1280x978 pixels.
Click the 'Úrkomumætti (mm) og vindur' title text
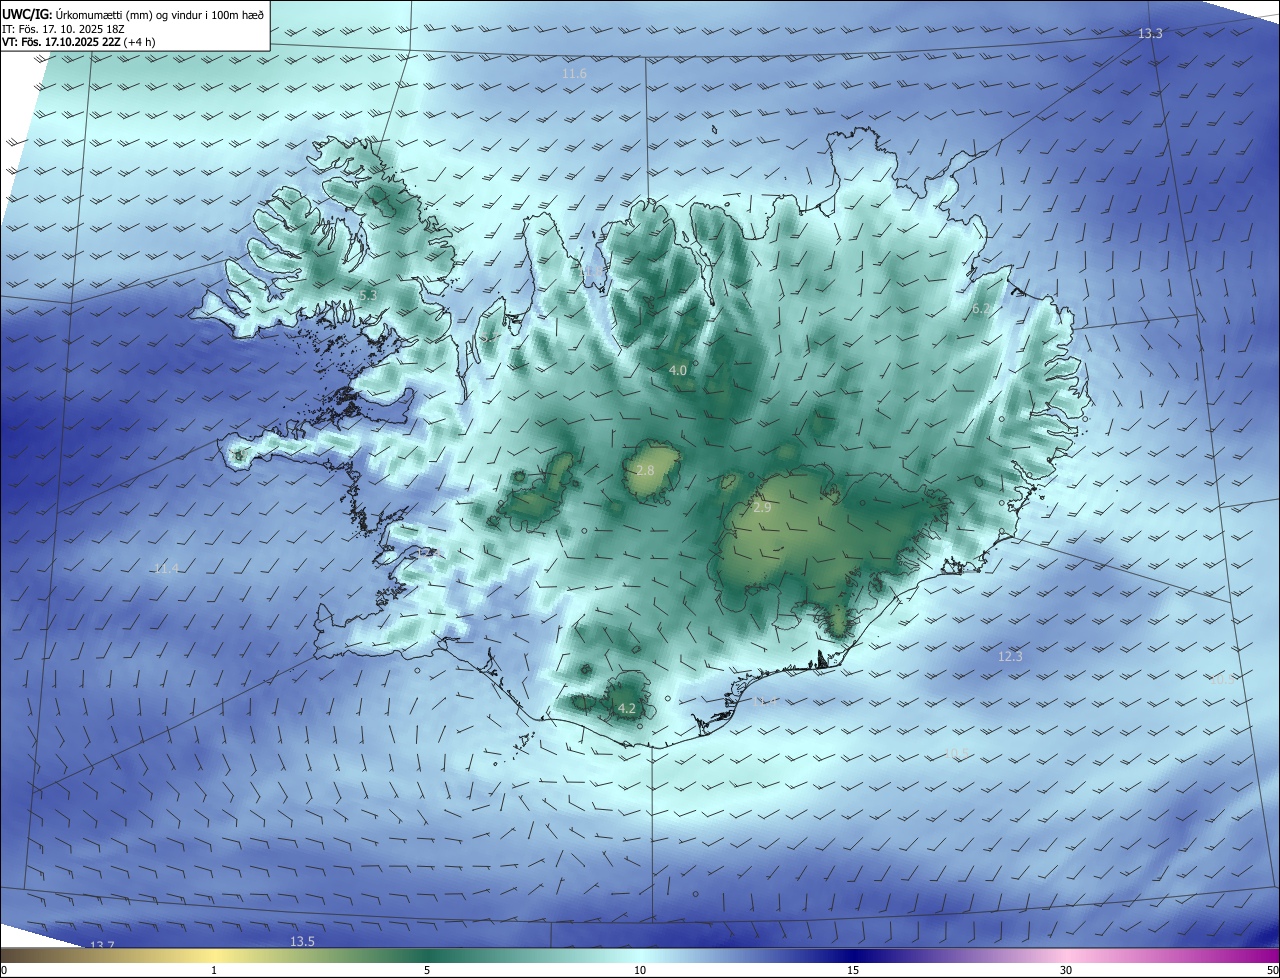pos(158,13)
